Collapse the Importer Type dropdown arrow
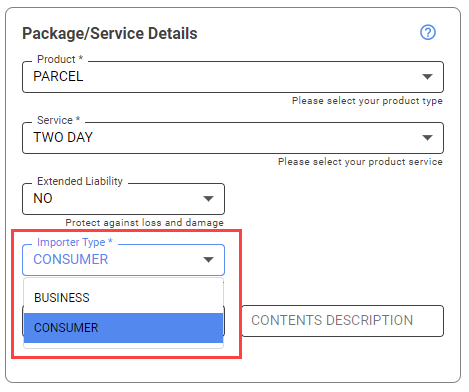Image resolution: width=469 pixels, height=392 pixels. point(208,260)
